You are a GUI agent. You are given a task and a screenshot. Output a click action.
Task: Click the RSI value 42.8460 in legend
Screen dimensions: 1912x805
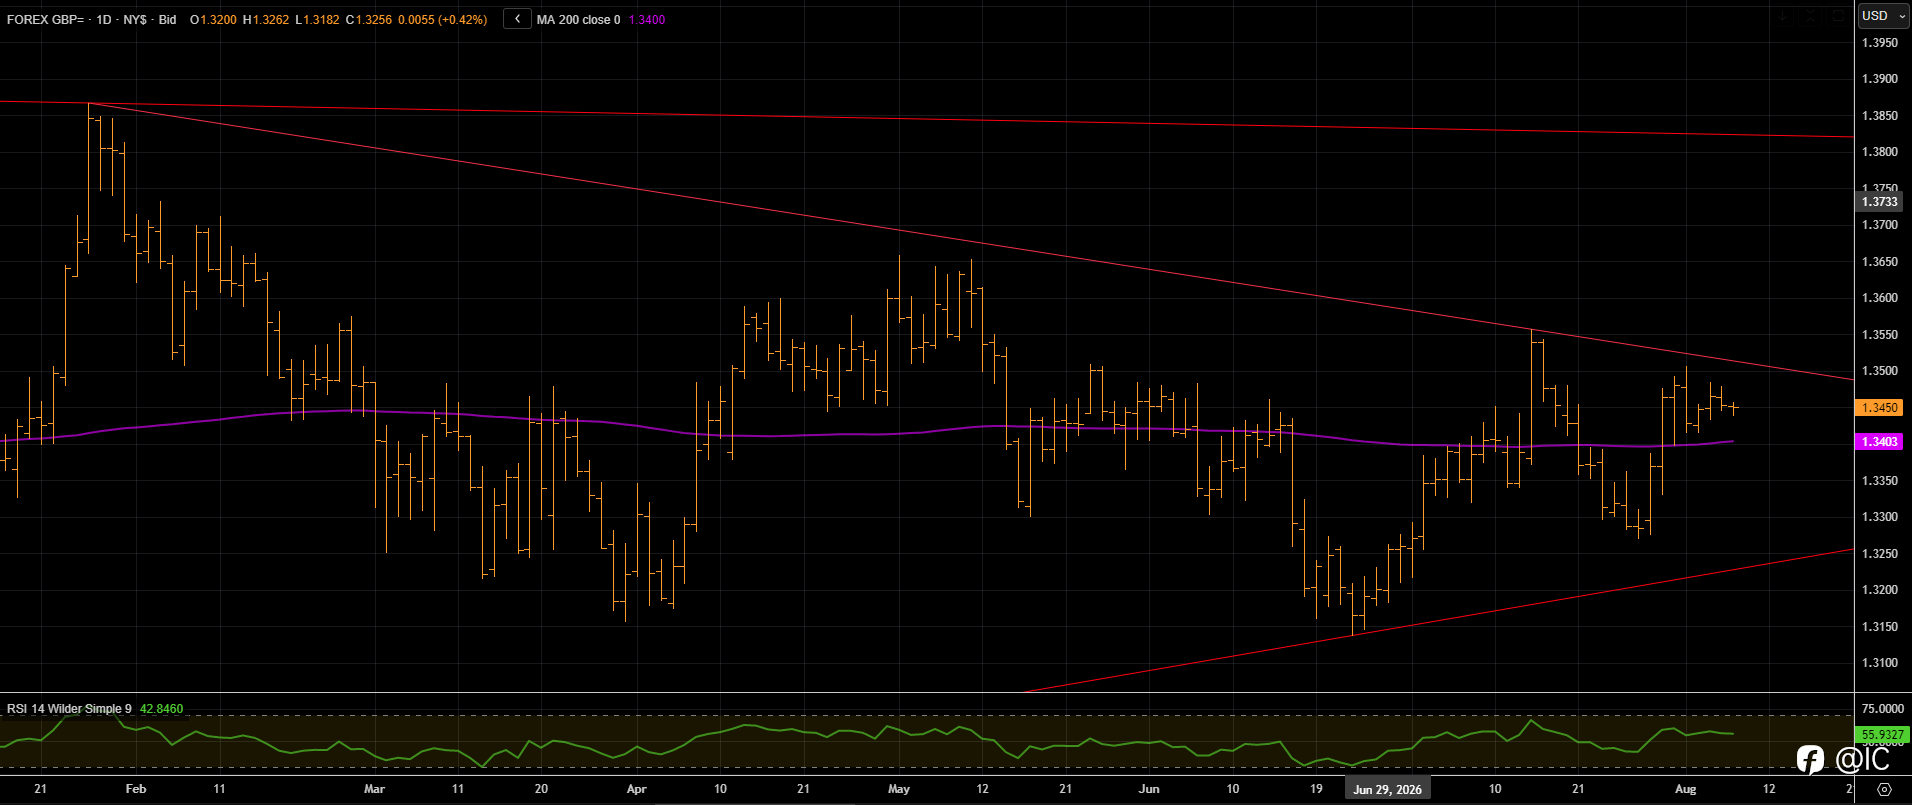tap(162, 709)
